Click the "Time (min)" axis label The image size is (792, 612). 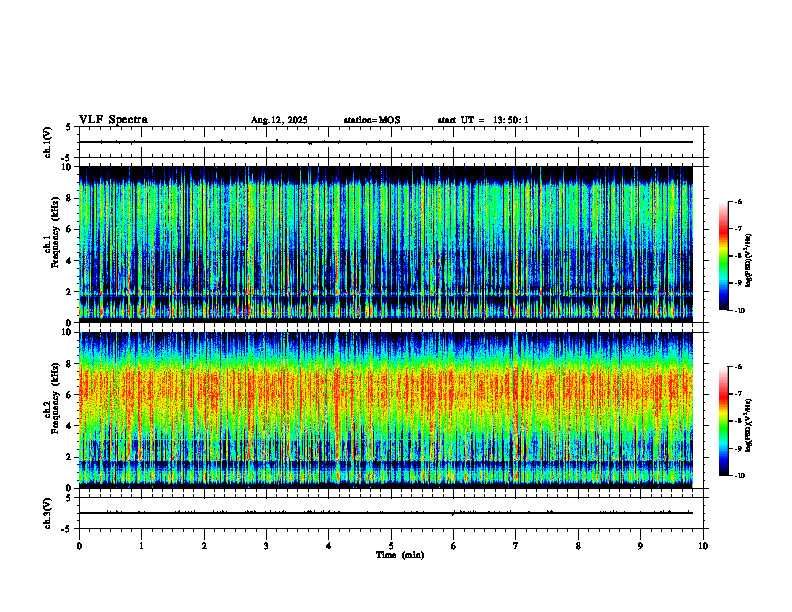click(x=400, y=555)
